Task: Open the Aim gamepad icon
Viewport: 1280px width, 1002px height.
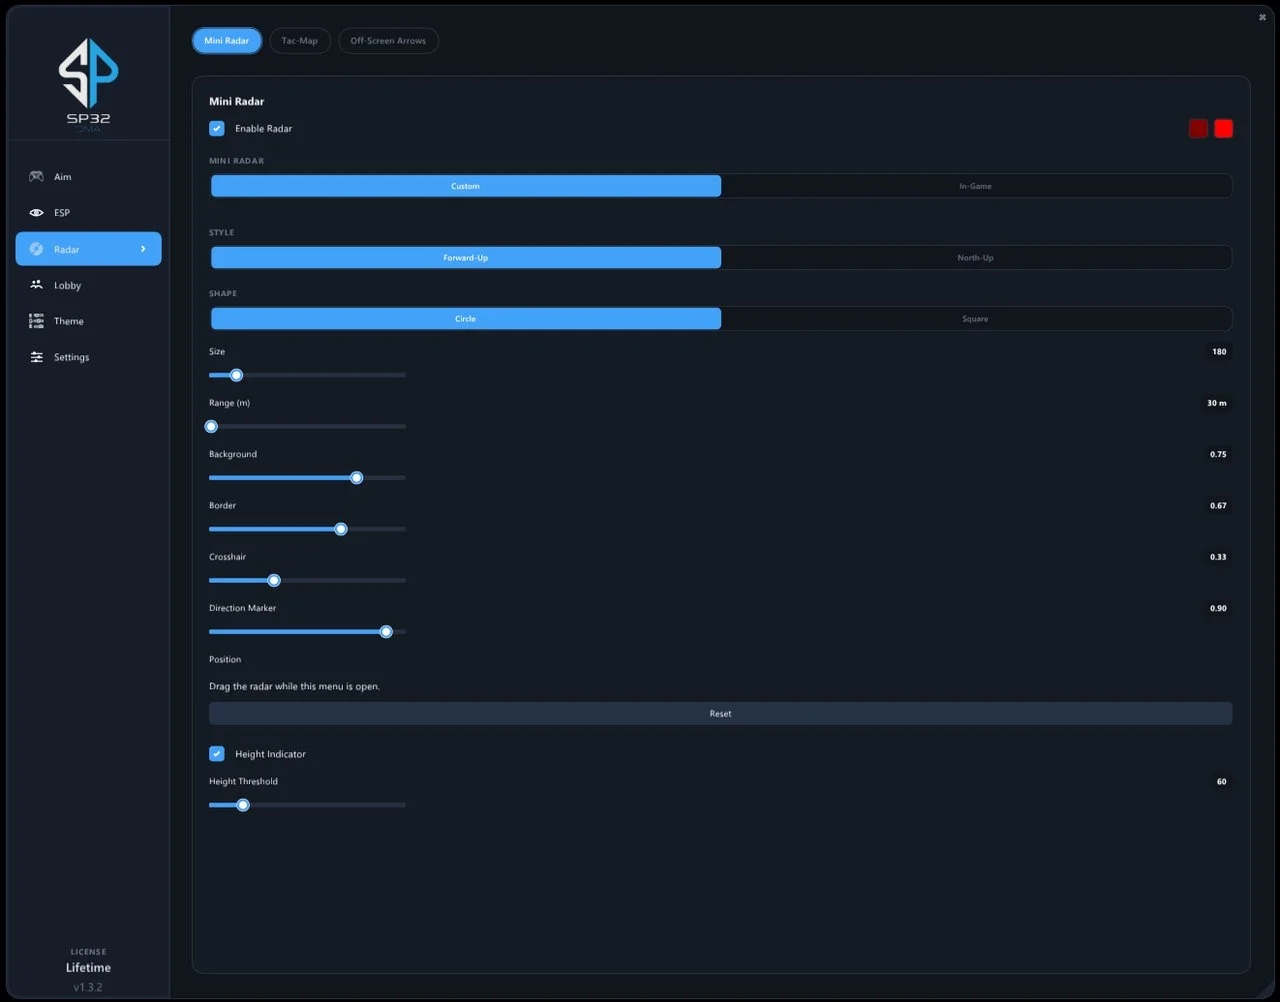Action: click(36, 177)
